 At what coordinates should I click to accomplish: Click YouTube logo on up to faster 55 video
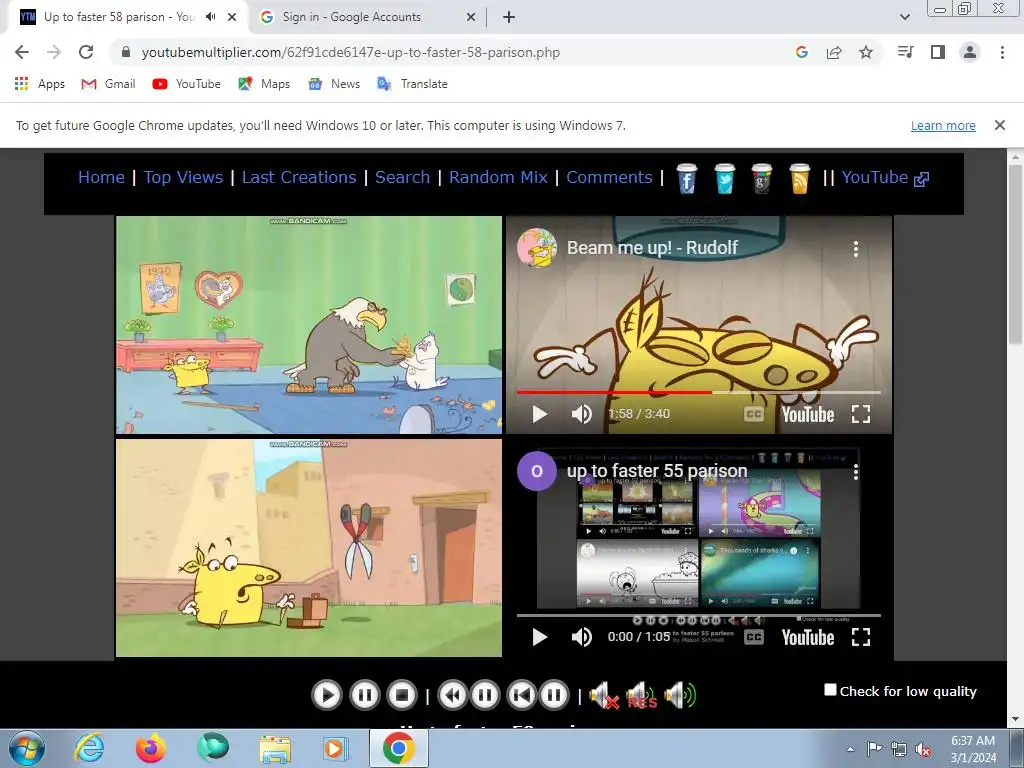coord(808,637)
